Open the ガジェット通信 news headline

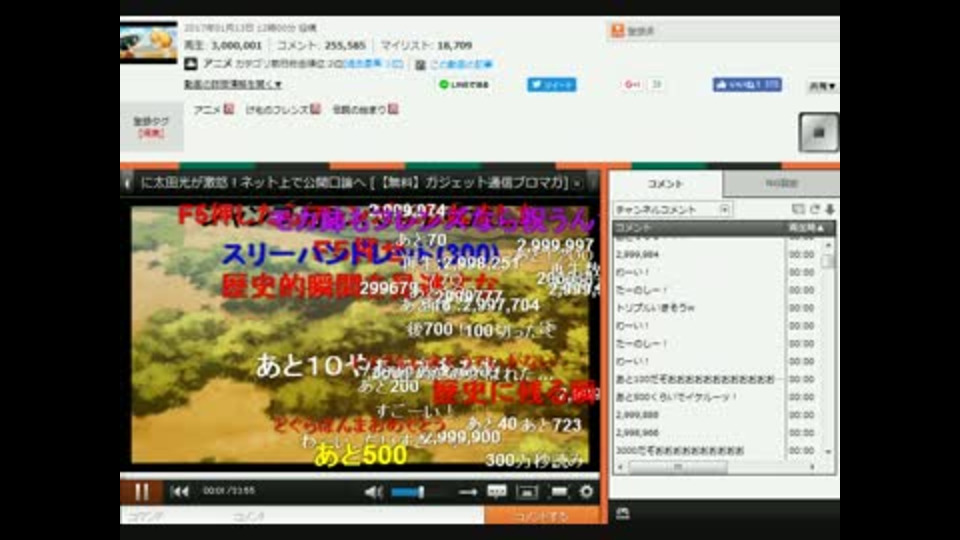(x=354, y=183)
